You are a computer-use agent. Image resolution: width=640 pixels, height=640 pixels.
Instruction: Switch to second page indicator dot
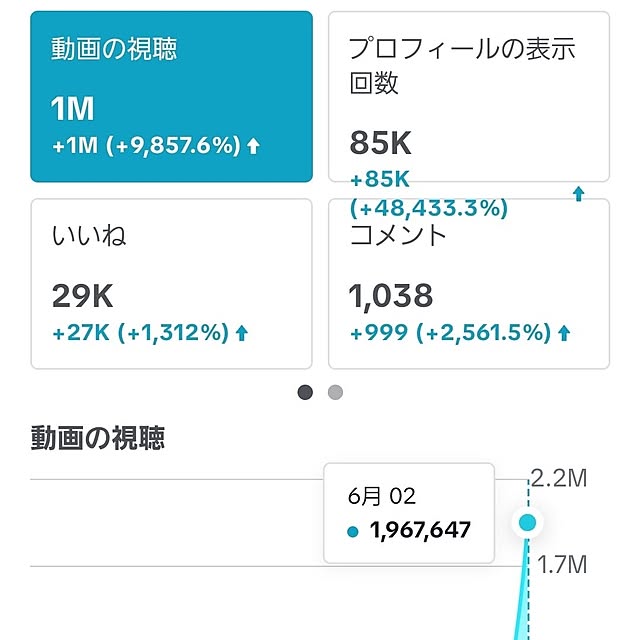[336, 392]
